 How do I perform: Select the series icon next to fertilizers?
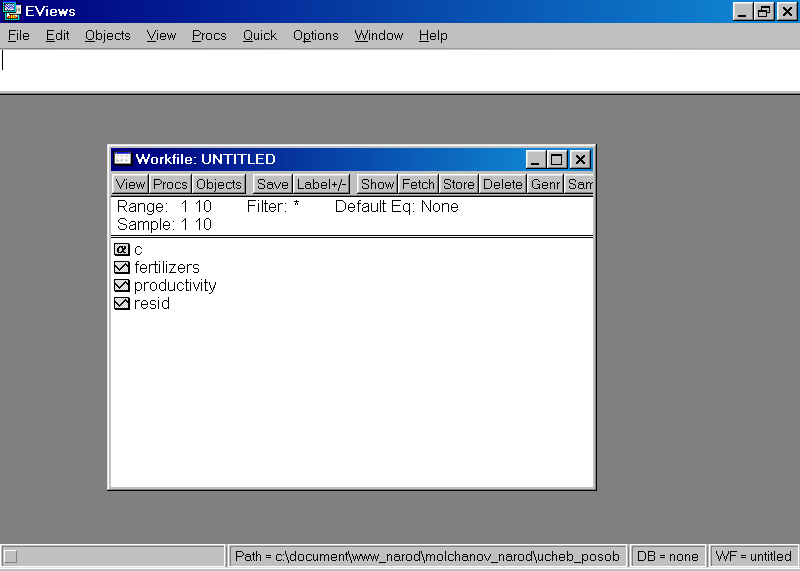pos(121,267)
